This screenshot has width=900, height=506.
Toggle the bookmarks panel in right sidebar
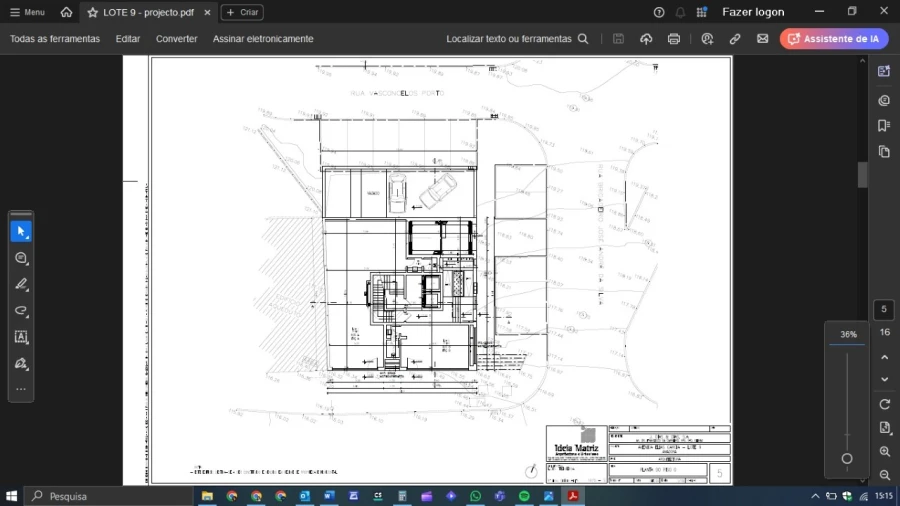884,126
